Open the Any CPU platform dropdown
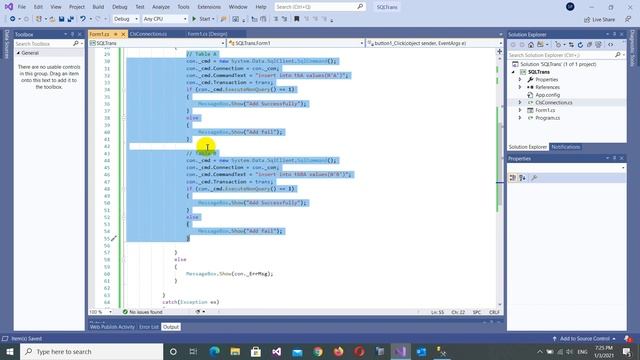Image resolution: width=640 pixels, height=360 pixels. pos(164,19)
